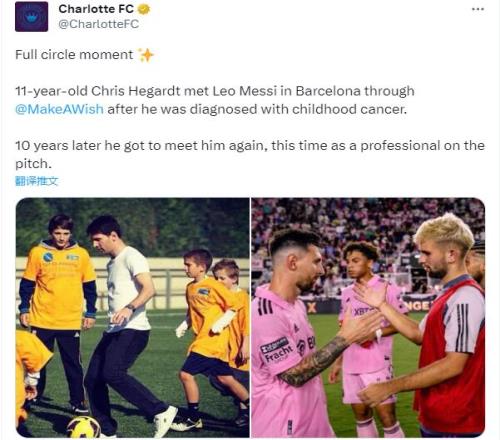
Task: Open the Charlotte FC profile avatar
Action: 31,16
